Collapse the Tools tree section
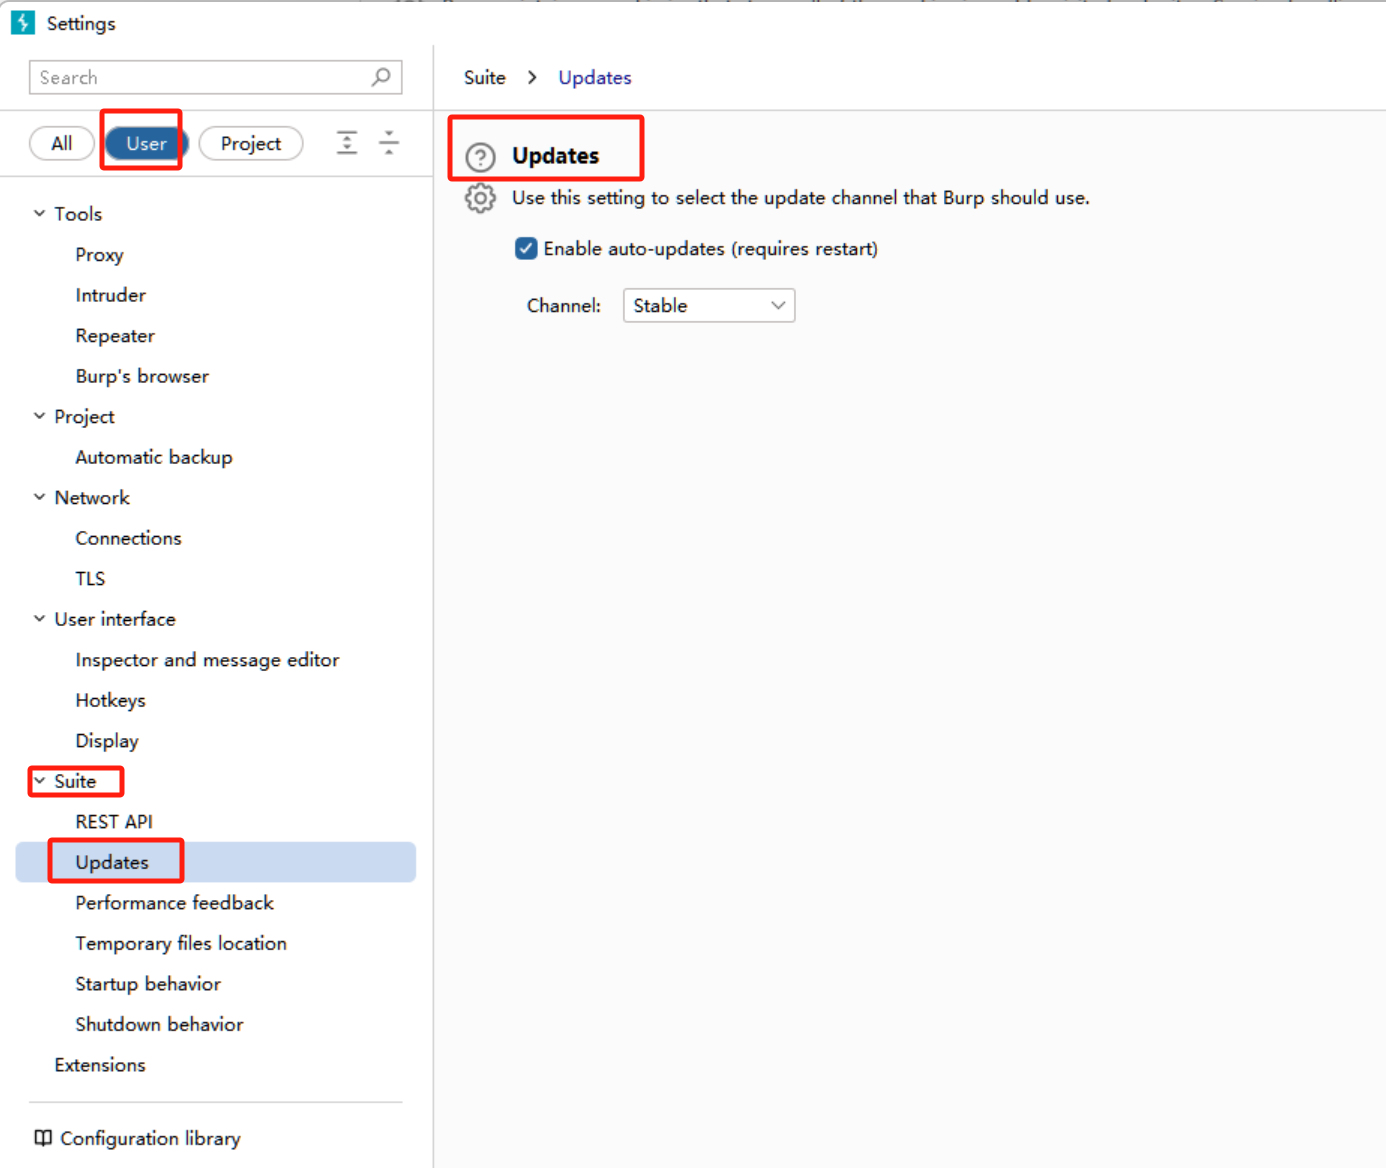Viewport: 1386px width, 1168px height. [x=40, y=213]
